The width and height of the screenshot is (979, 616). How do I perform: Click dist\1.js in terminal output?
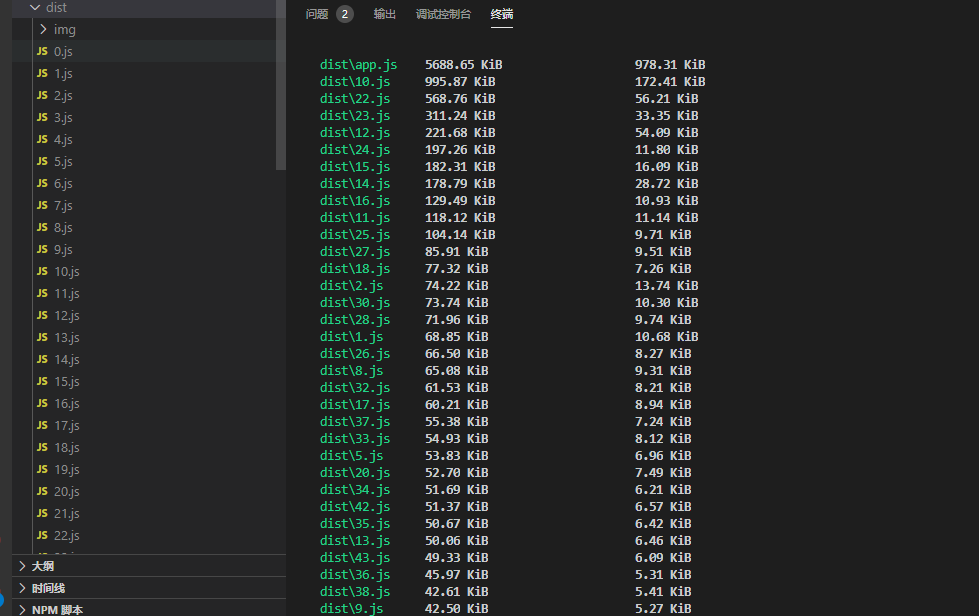tap(352, 336)
